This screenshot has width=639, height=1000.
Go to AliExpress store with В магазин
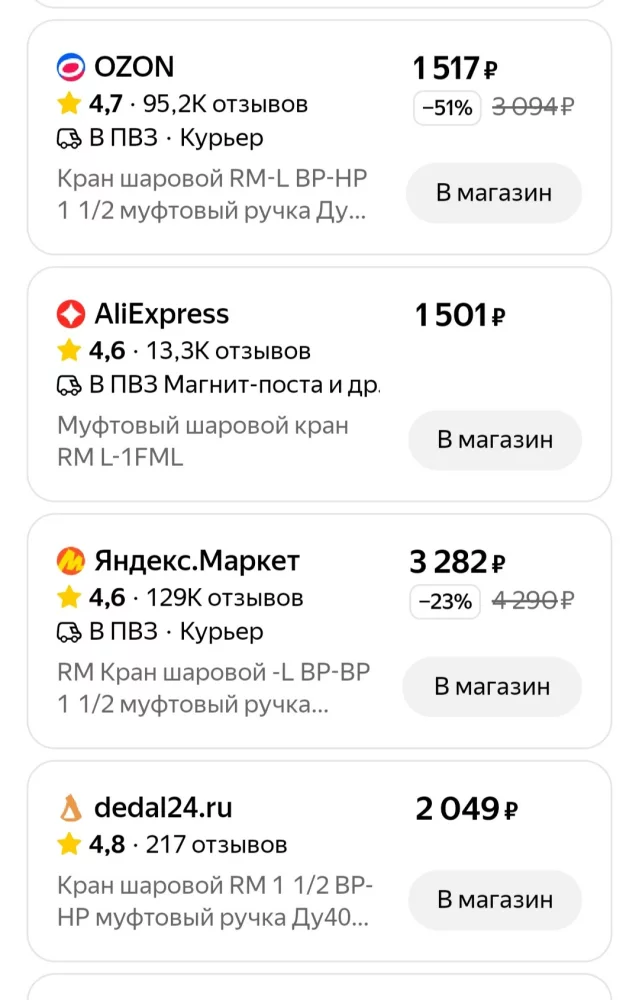(x=495, y=439)
